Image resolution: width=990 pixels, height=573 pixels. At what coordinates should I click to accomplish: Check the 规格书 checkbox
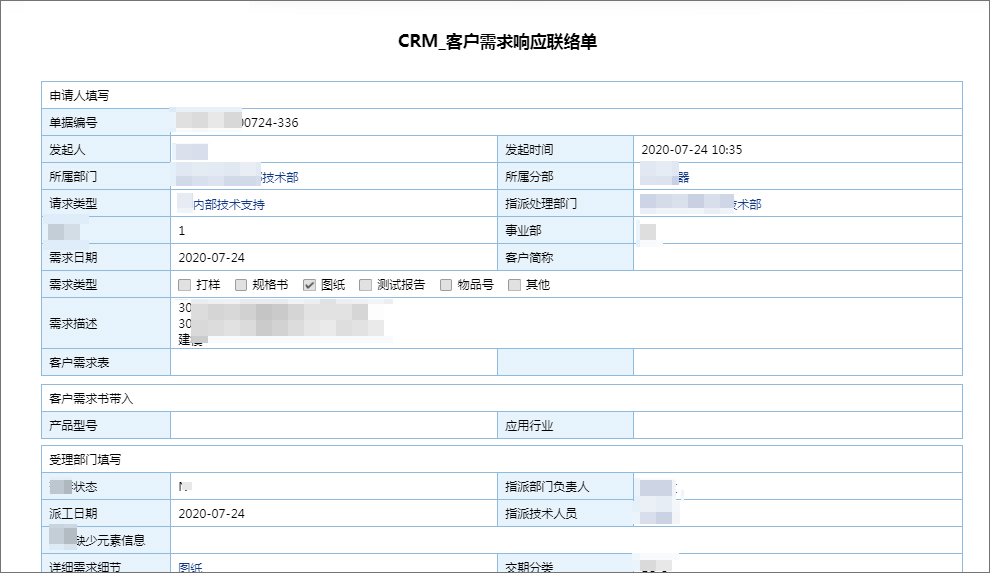[241, 285]
